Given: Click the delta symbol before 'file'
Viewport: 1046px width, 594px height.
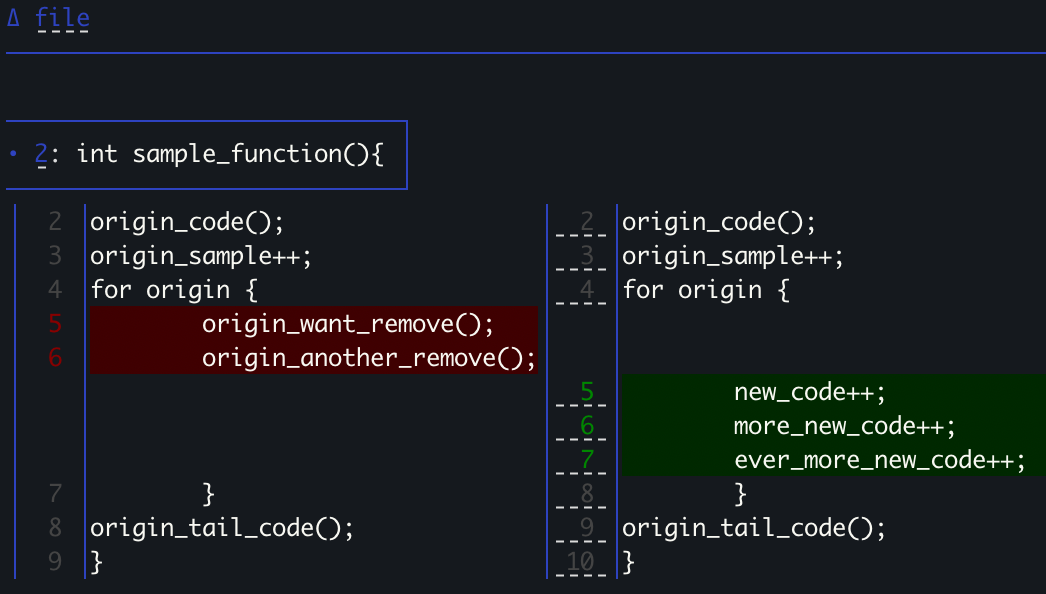Looking at the screenshot, I should pos(13,18).
